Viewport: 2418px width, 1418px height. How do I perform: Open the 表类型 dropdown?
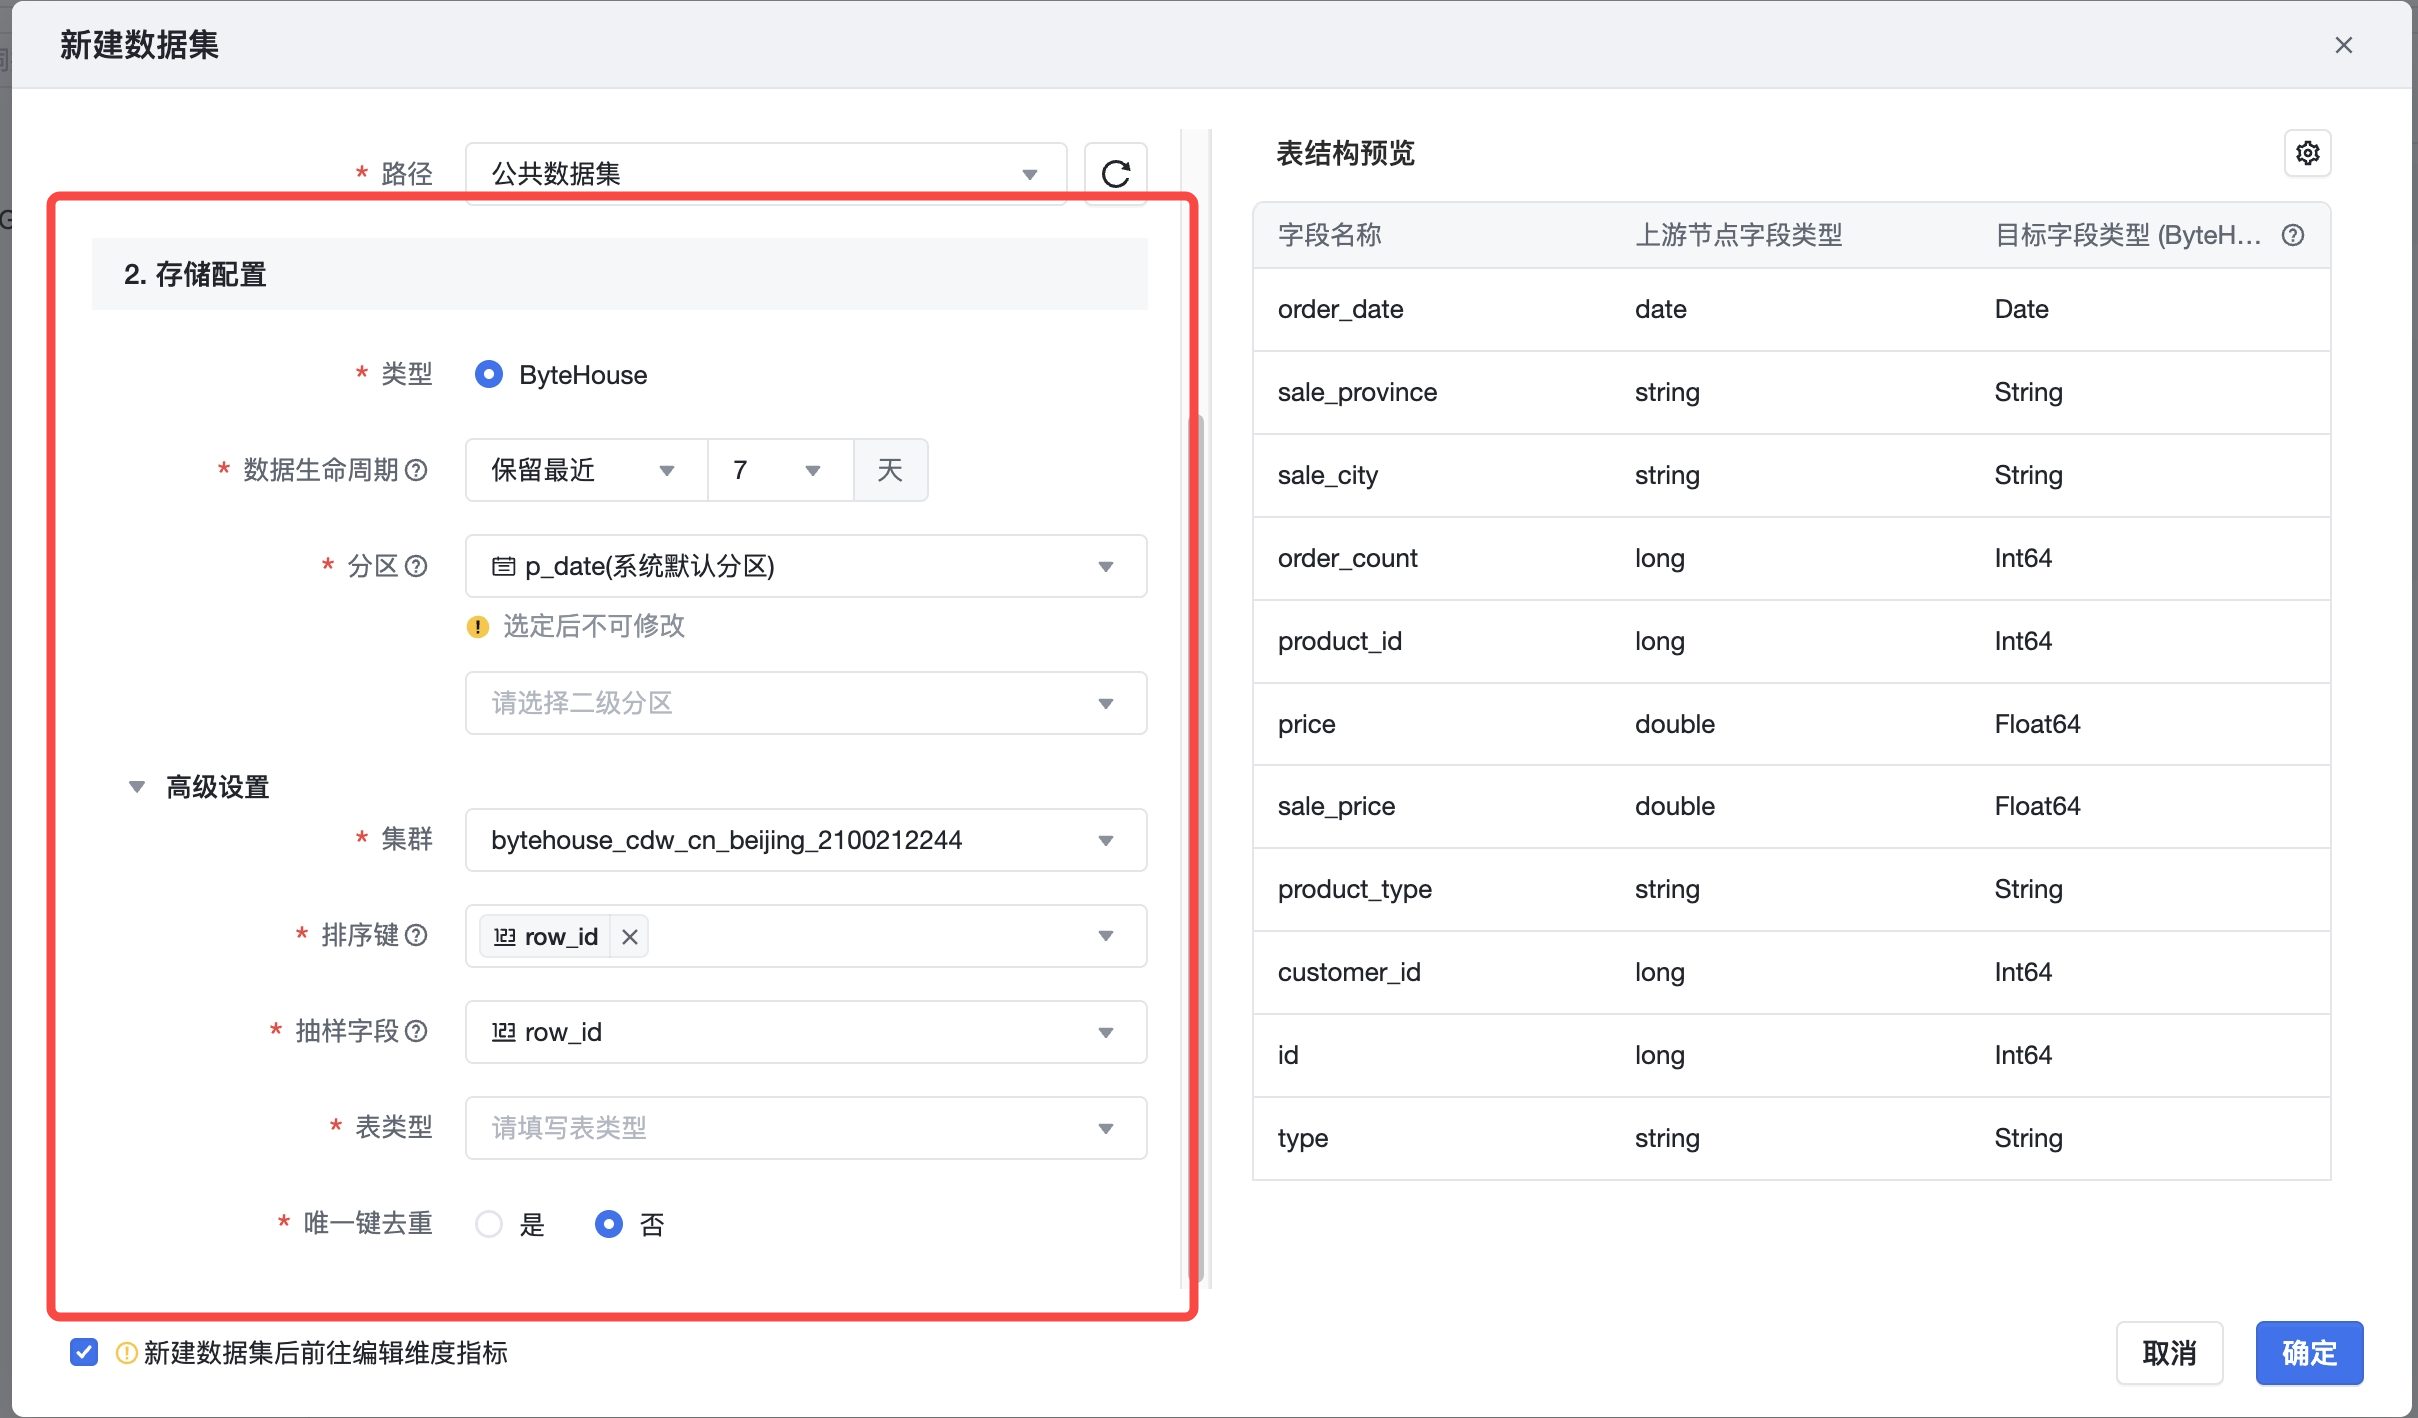tap(805, 1128)
